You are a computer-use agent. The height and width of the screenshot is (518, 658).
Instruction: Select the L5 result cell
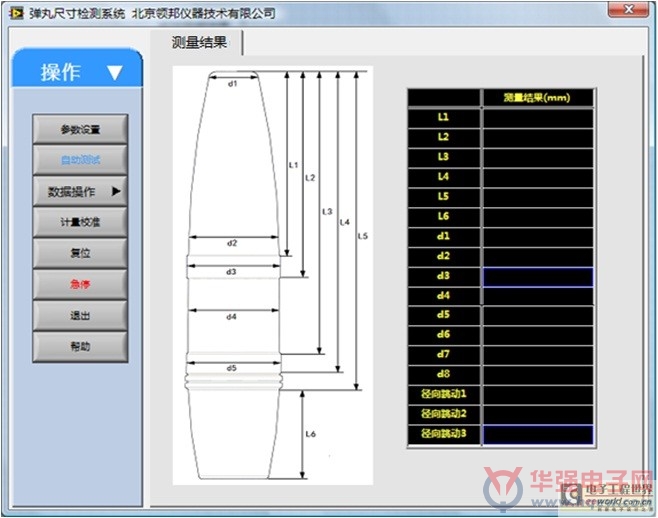tap(538, 196)
